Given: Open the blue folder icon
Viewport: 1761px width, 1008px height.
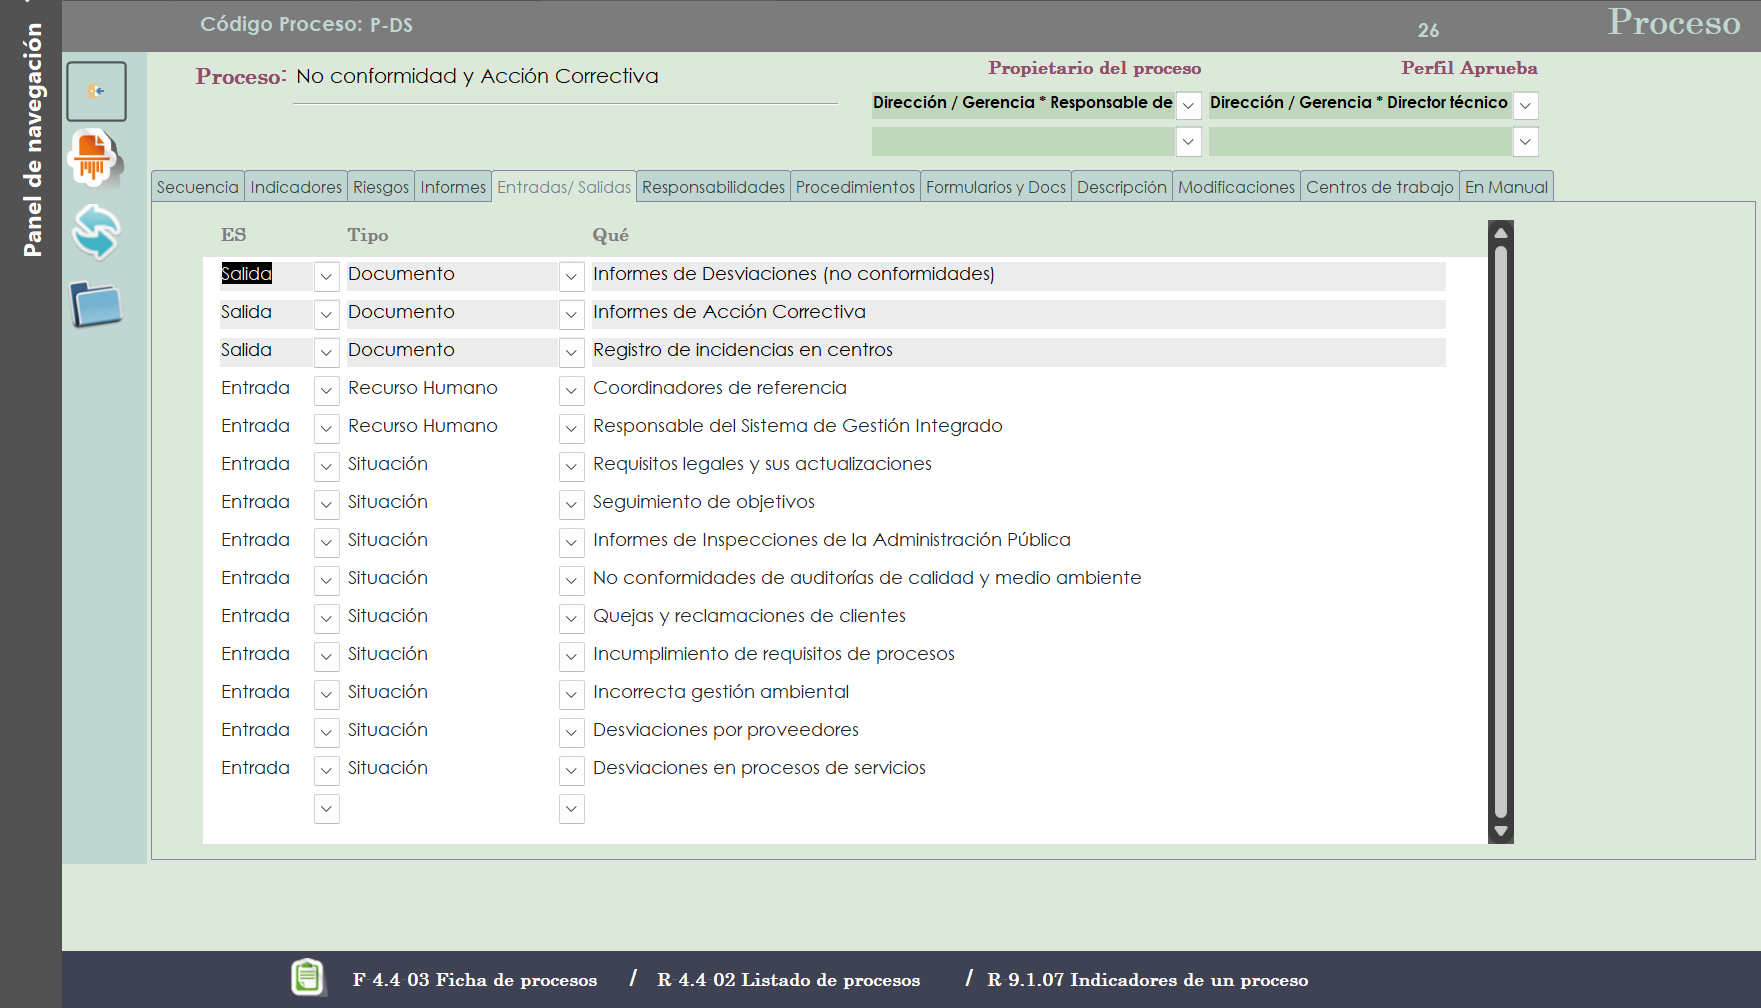Looking at the screenshot, I should pos(96,304).
